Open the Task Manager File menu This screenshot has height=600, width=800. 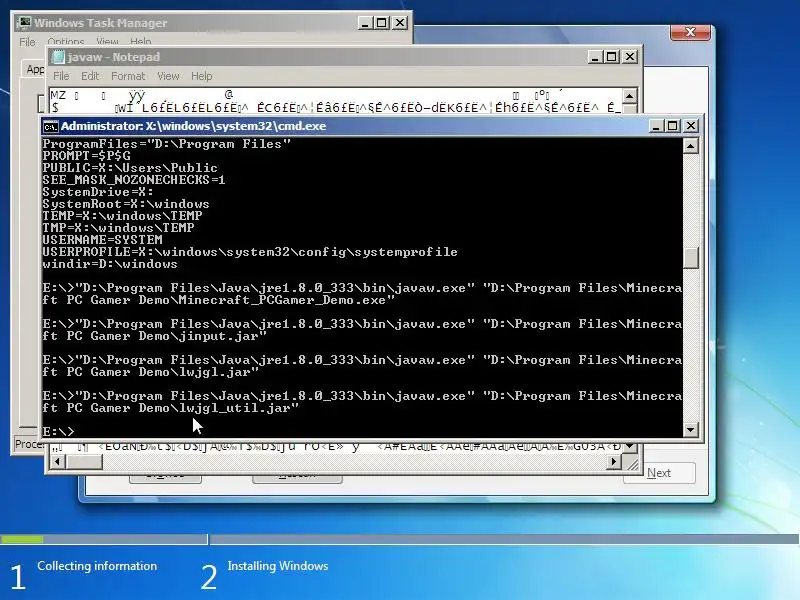(x=27, y=41)
